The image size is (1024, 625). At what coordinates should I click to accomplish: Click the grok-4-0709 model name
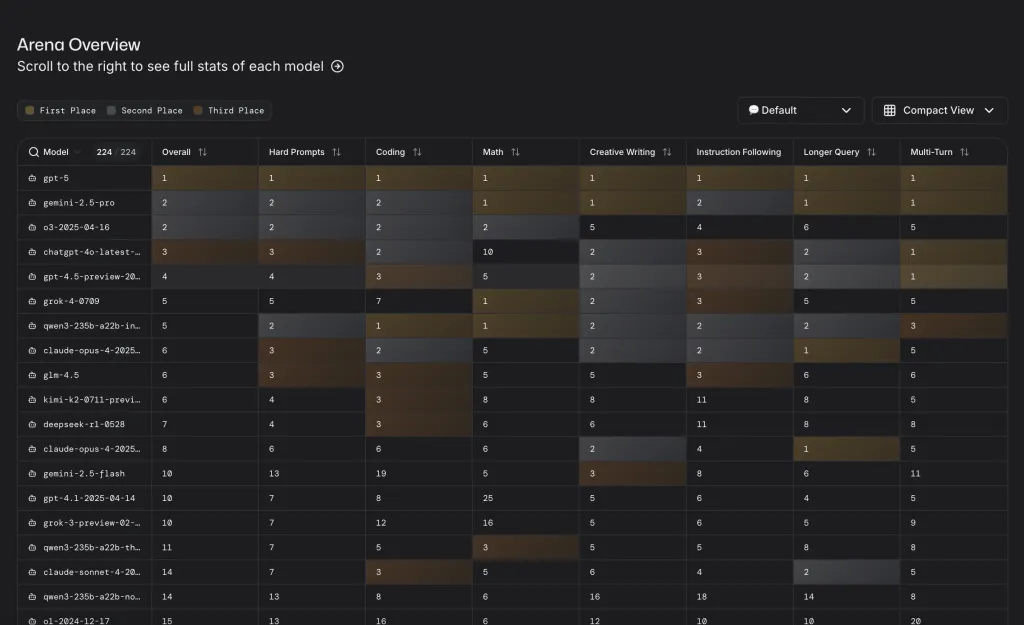71,301
